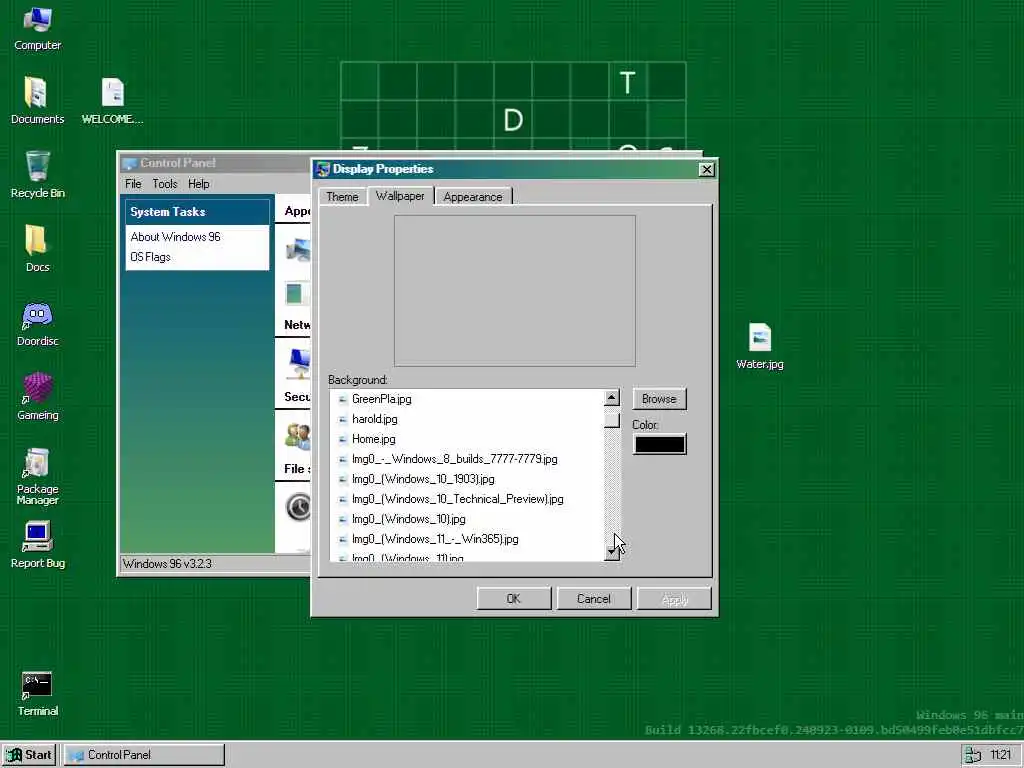Screen dimensions: 1024x768
Task: Switch to the Appearance tab
Action: 473,197
